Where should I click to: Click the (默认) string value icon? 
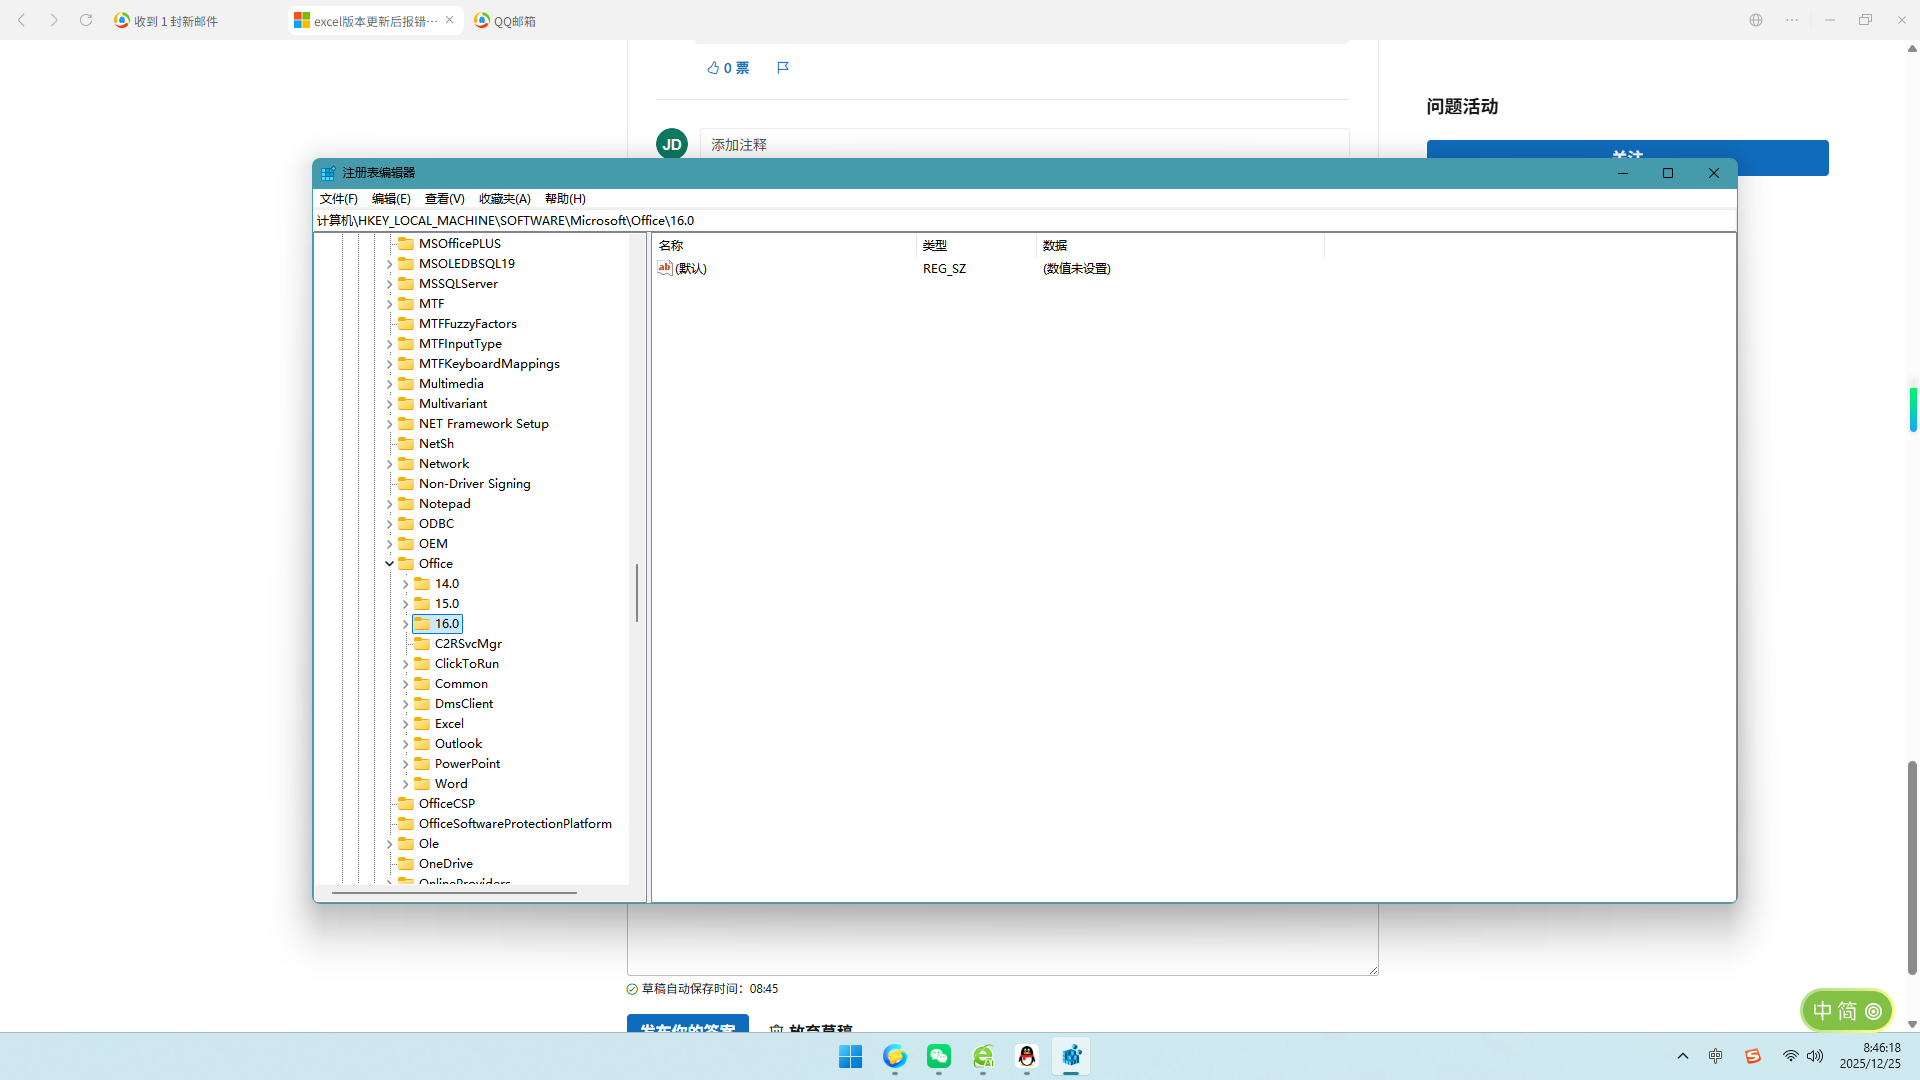[664, 268]
